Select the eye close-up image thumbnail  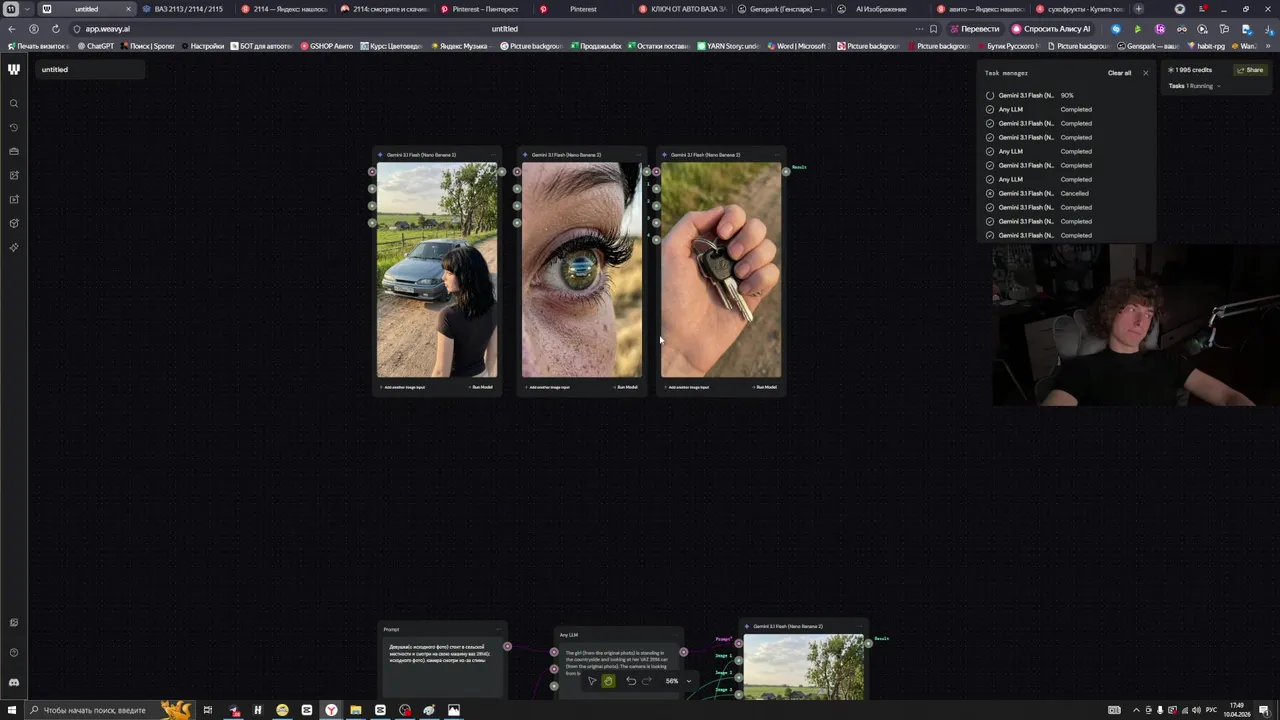click(x=582, y=270)
